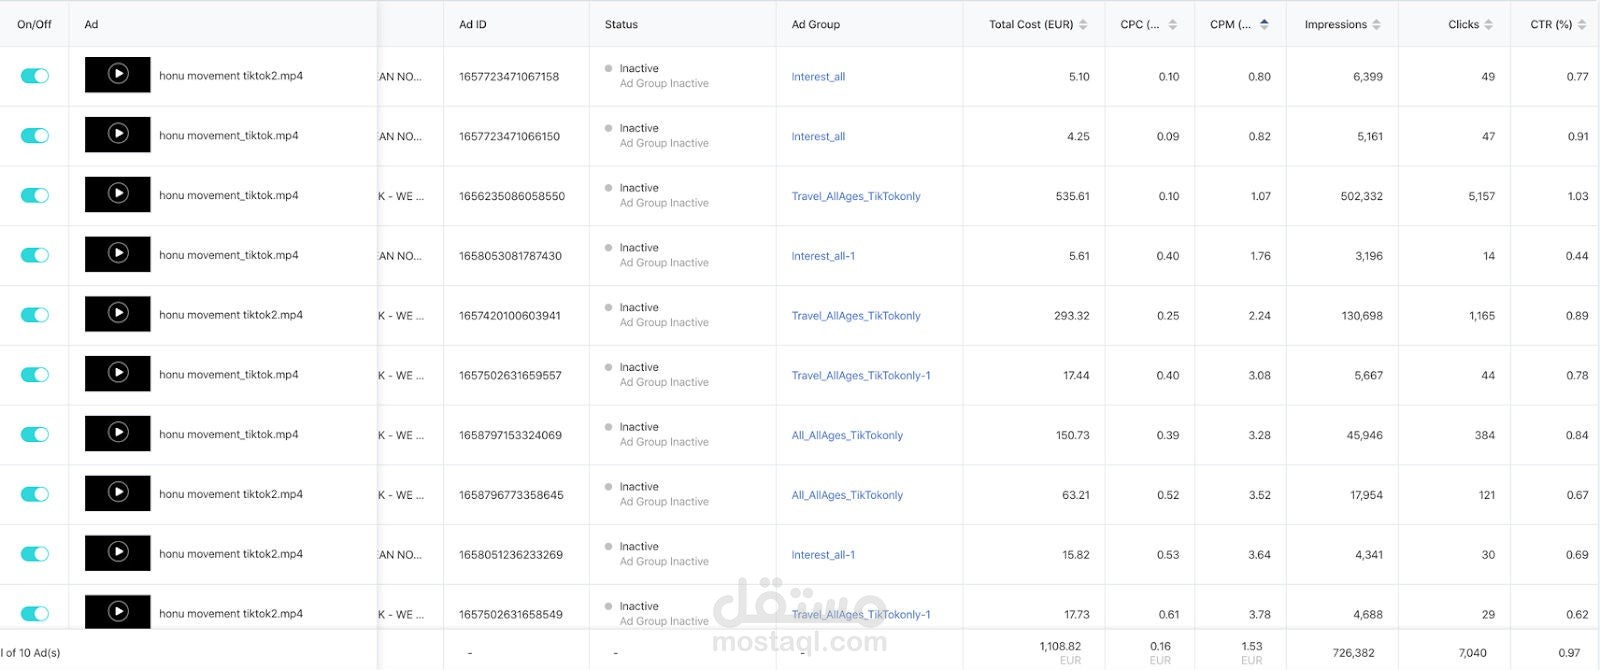Play video preview for ad 1657723471067158
The width and height of the screenshot is (1600, 670).
(x=118, y=74)
